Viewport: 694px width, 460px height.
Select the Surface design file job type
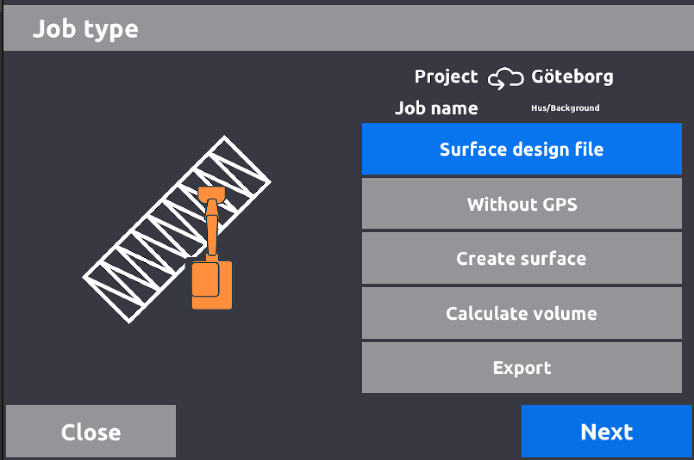click(521, 150)
